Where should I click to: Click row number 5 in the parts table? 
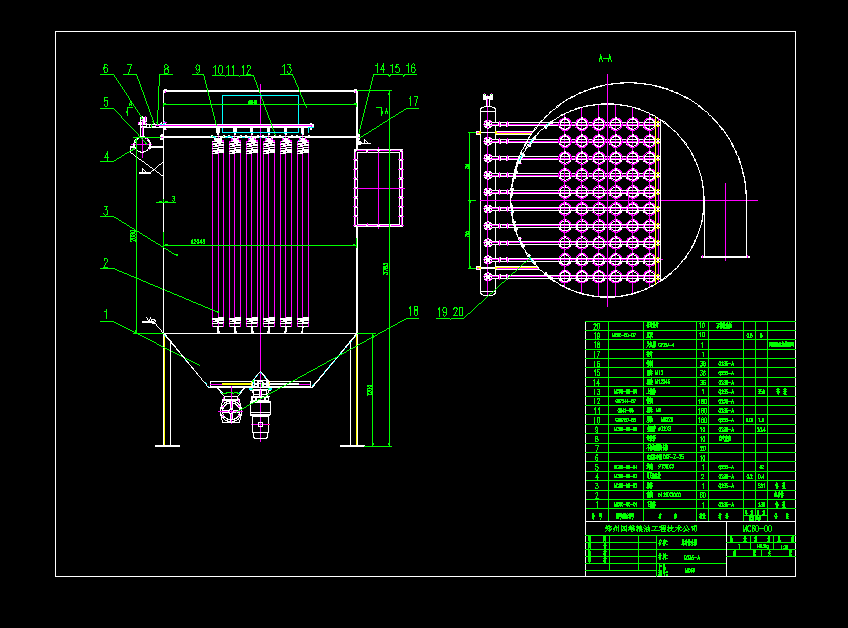click(x=597, y=467)
